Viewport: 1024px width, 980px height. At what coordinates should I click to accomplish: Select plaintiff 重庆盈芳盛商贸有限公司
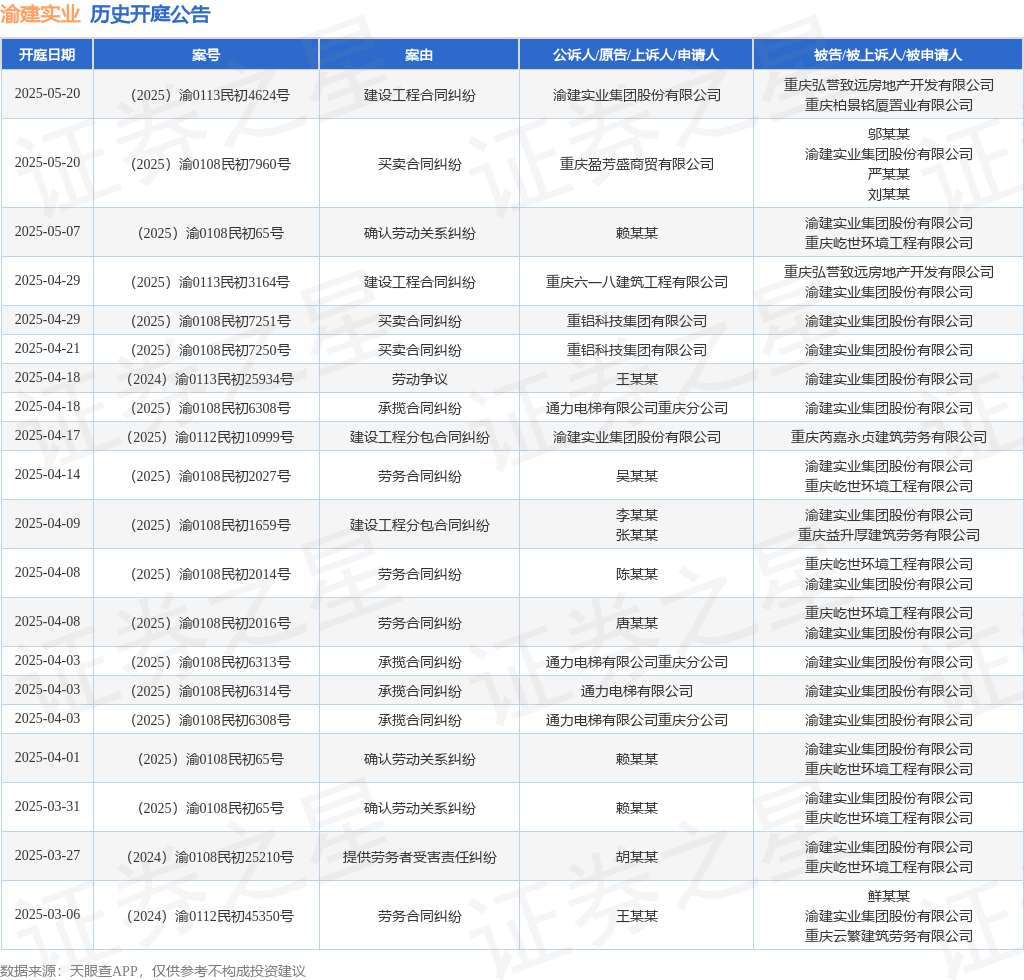637,164
